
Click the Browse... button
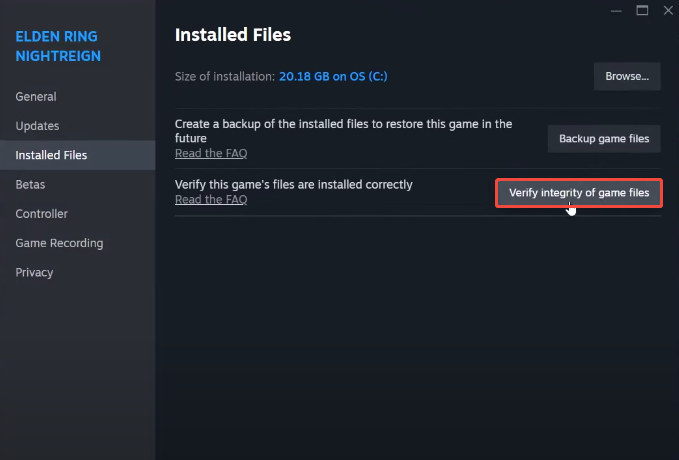coord(627,75)
